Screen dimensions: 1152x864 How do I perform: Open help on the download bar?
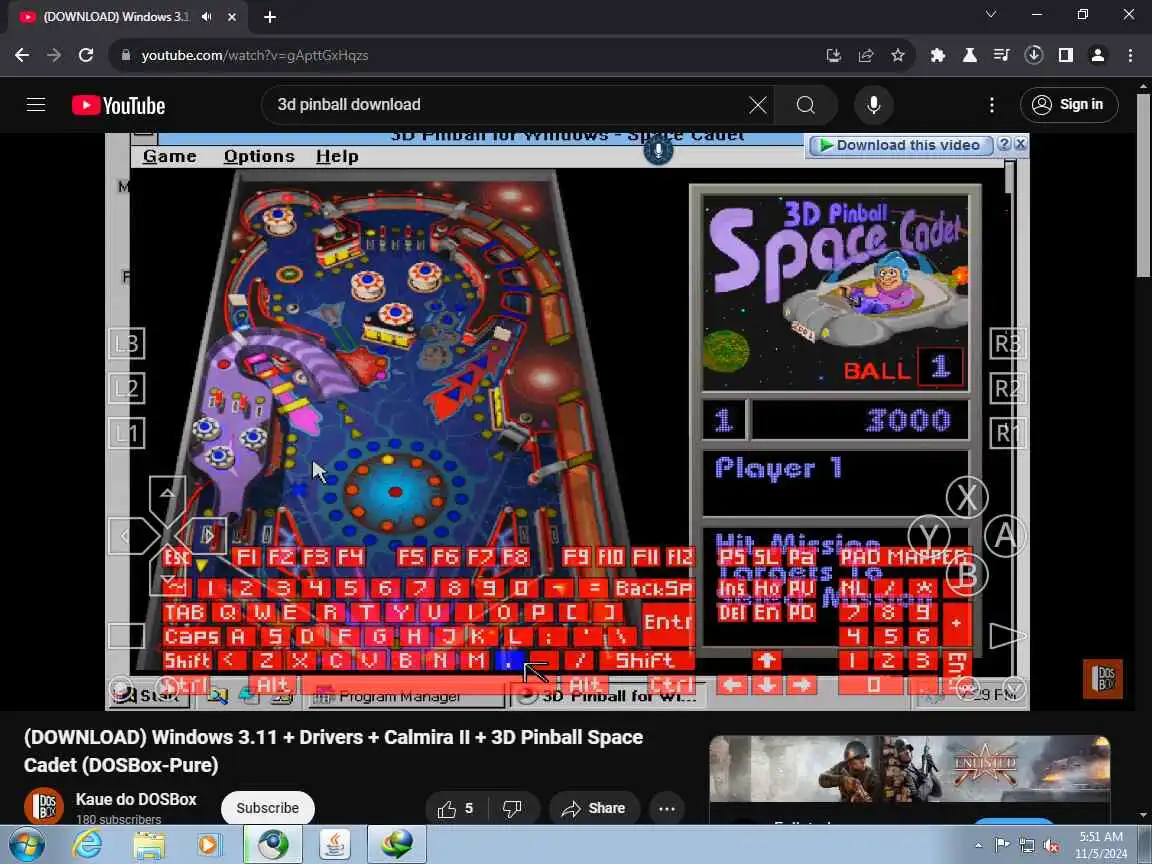tap(1004, 145)
